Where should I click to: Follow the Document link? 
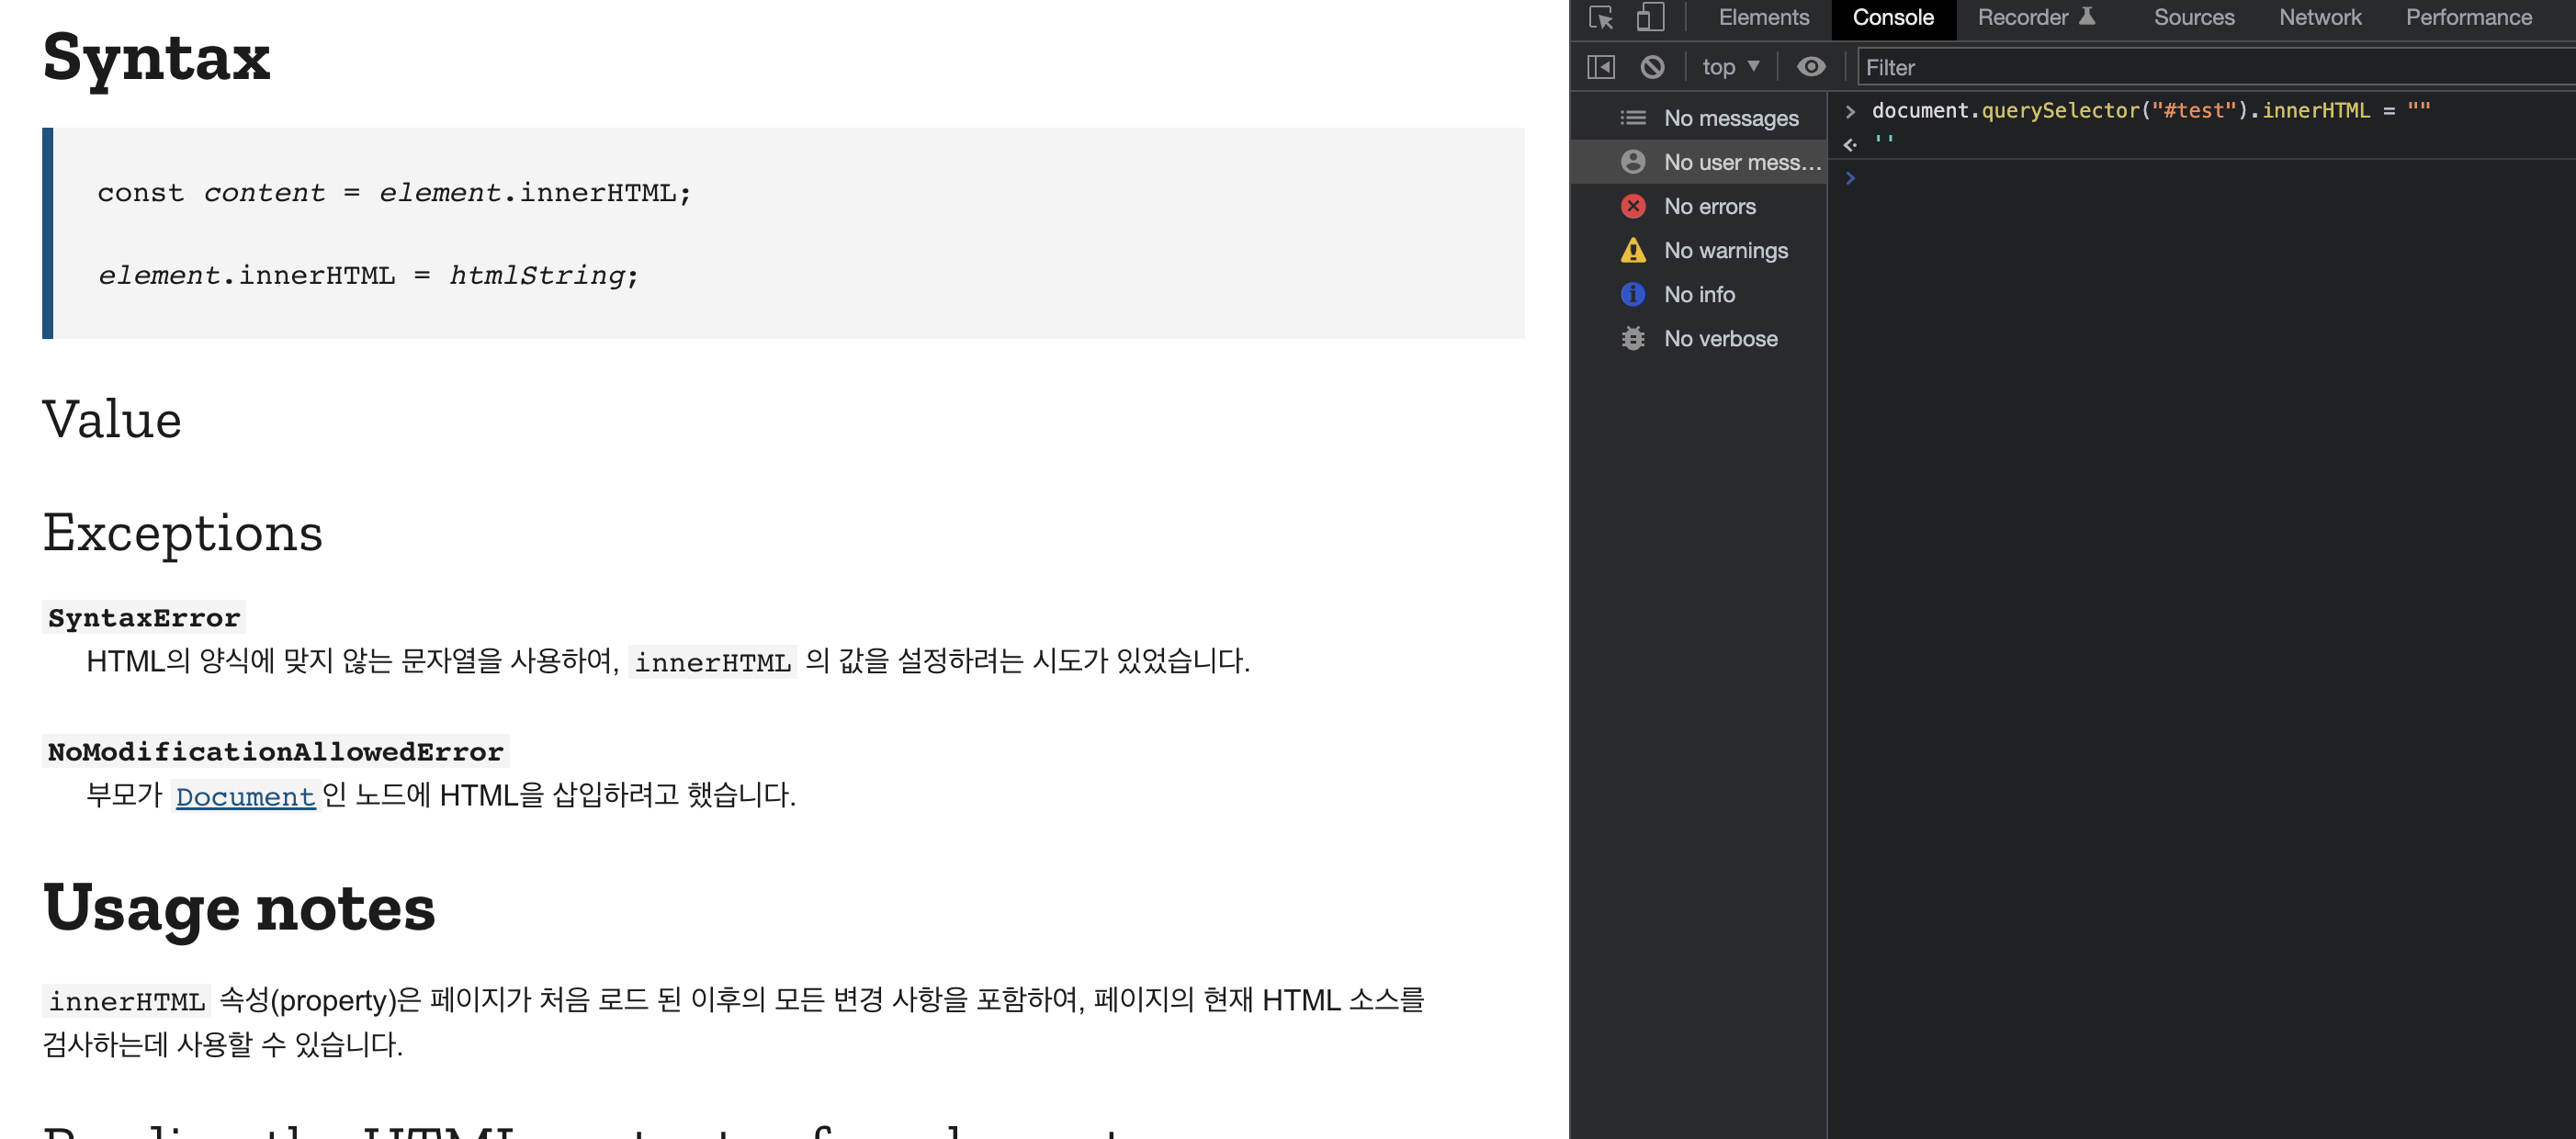pos(245,797)
